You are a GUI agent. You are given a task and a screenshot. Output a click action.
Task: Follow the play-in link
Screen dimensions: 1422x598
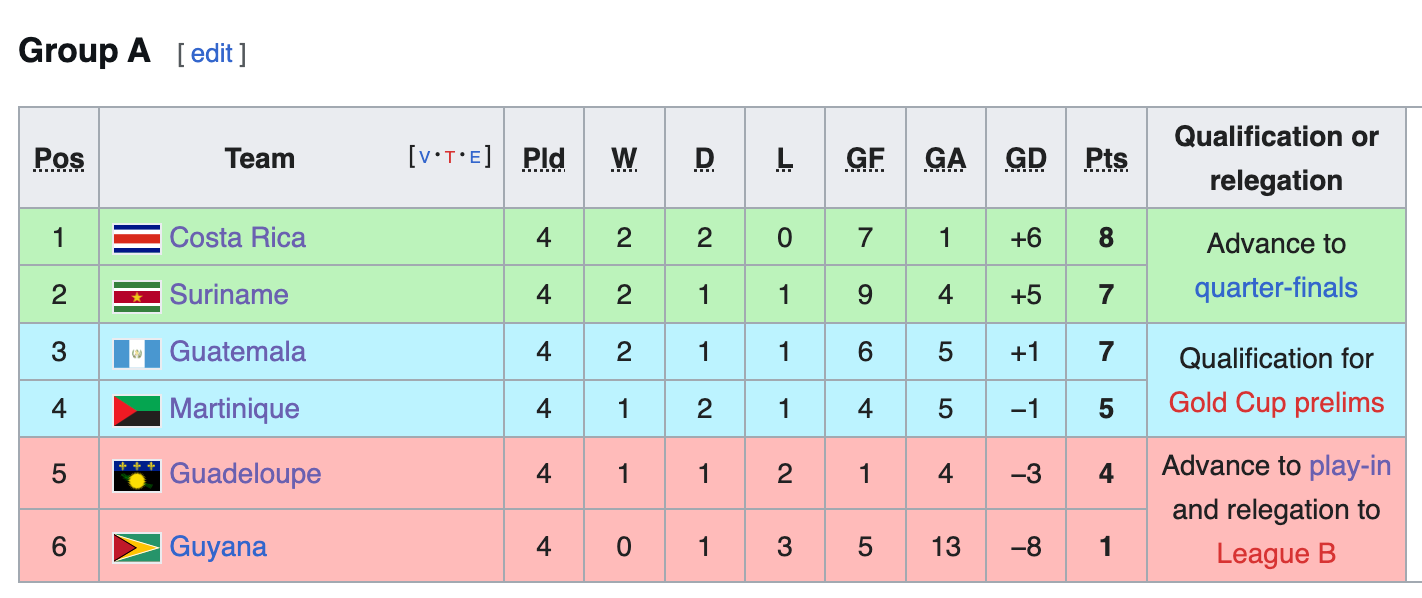click(x=1350, y=466)
